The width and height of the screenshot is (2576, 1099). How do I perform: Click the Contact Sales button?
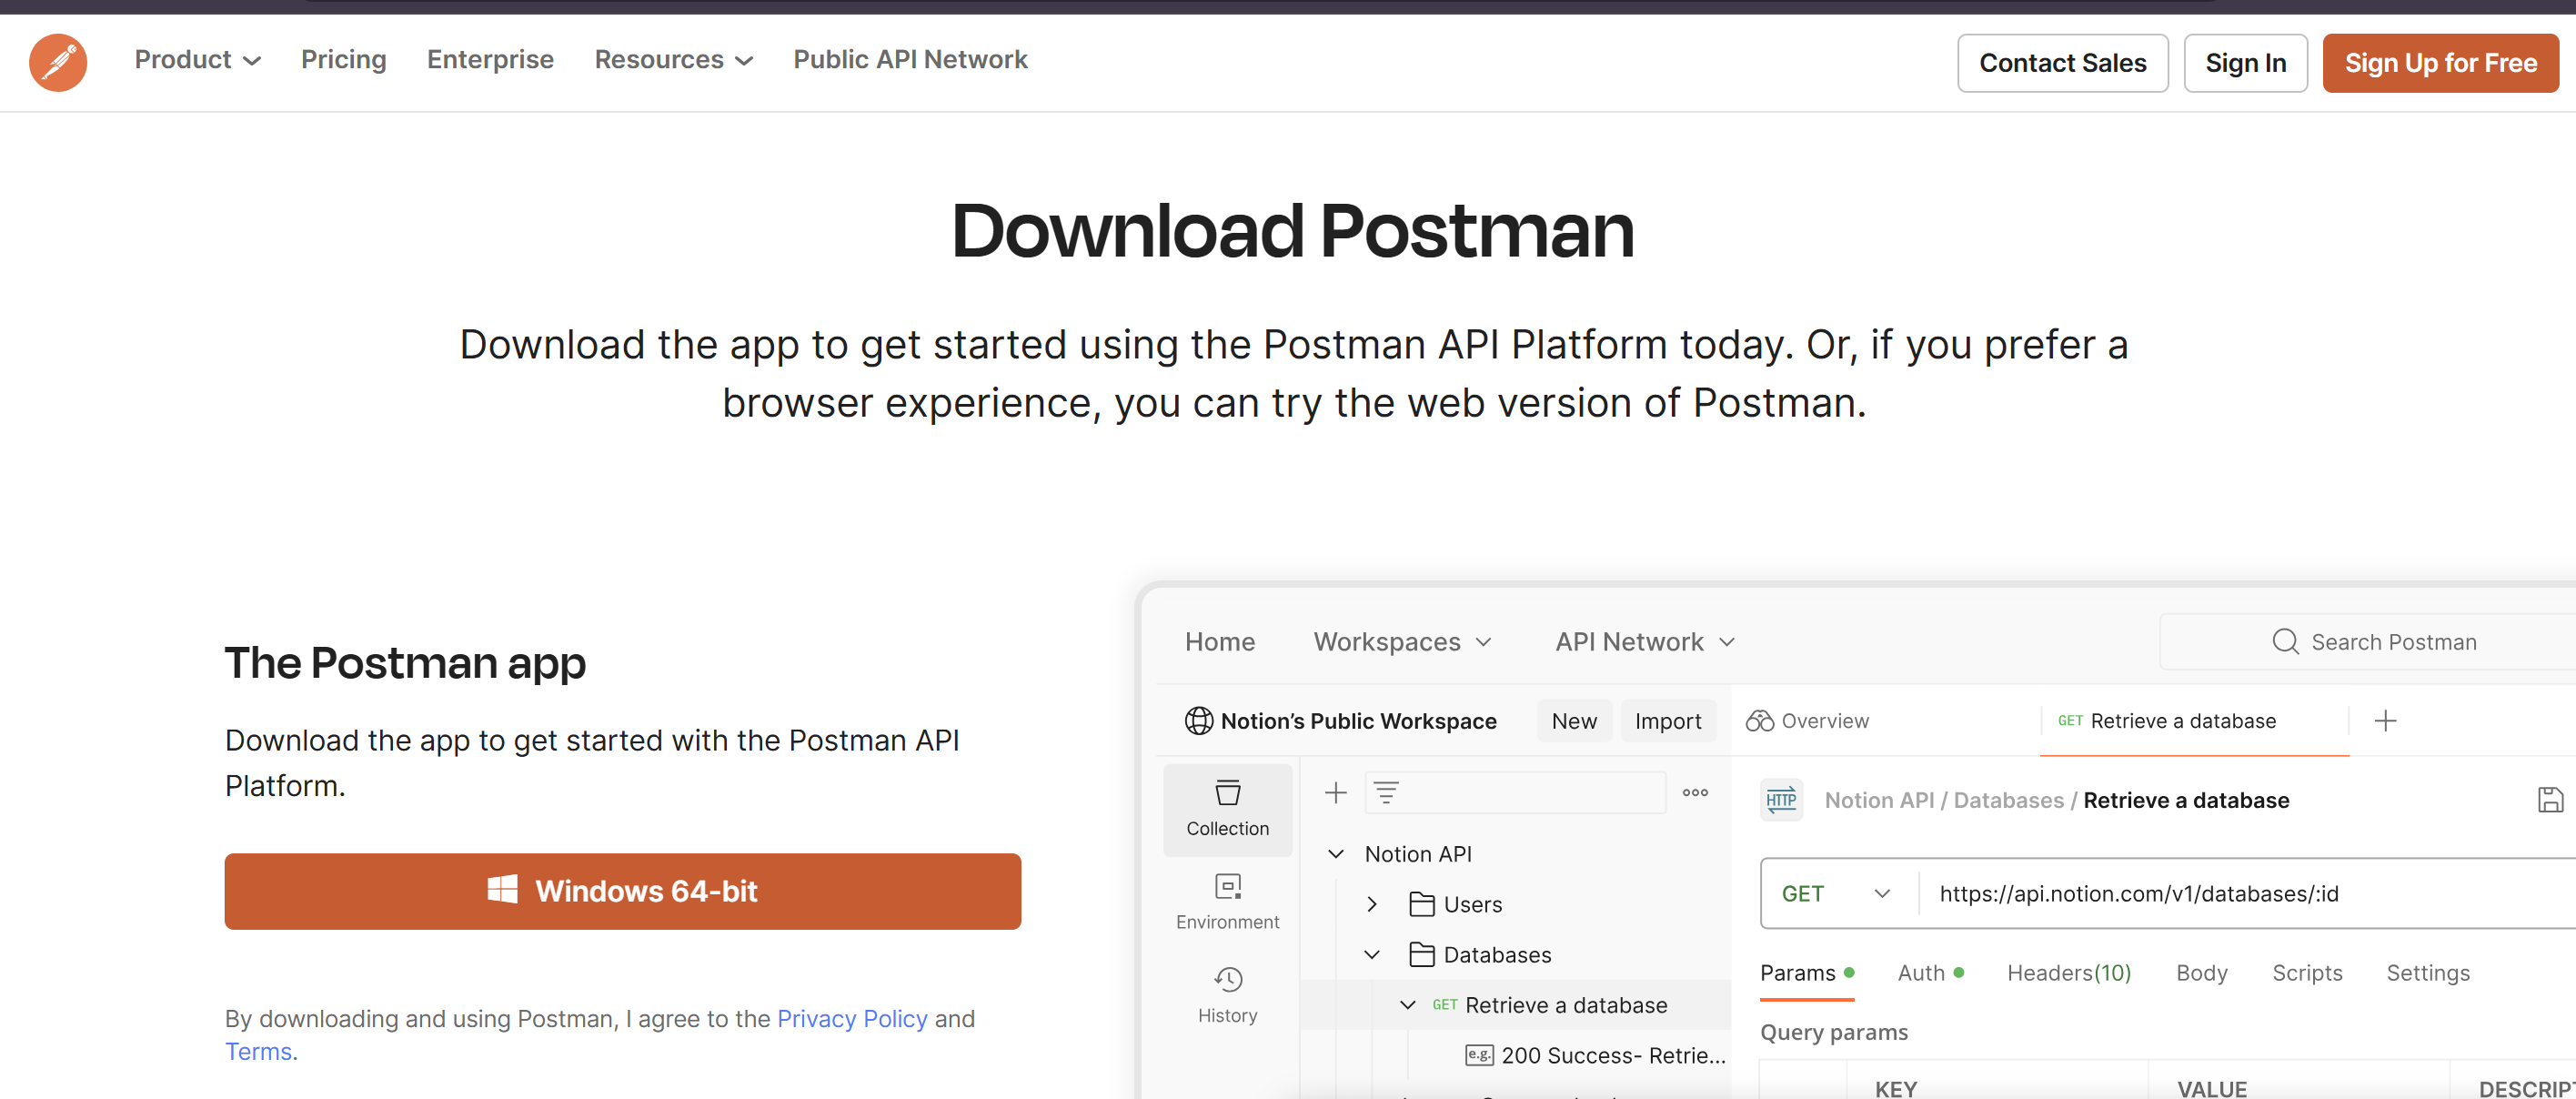[2062, 63]
